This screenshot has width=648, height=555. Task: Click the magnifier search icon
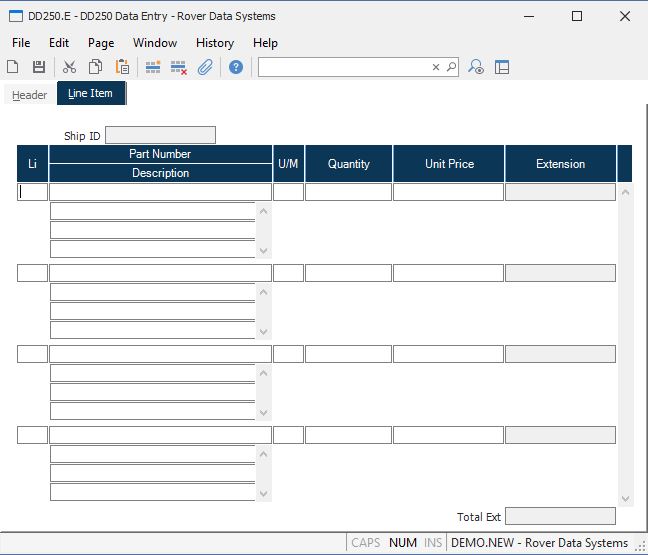[x=451, y=67]
